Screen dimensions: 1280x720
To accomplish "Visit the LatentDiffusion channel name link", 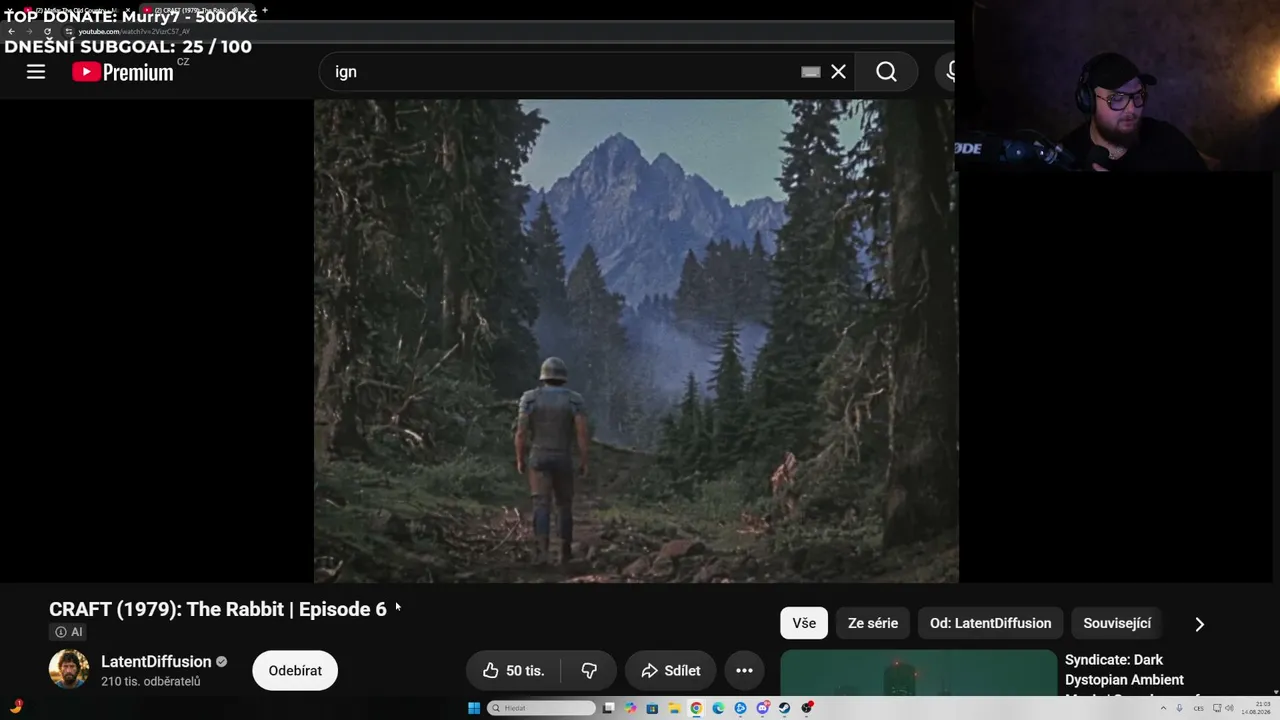I will point(156,661).
